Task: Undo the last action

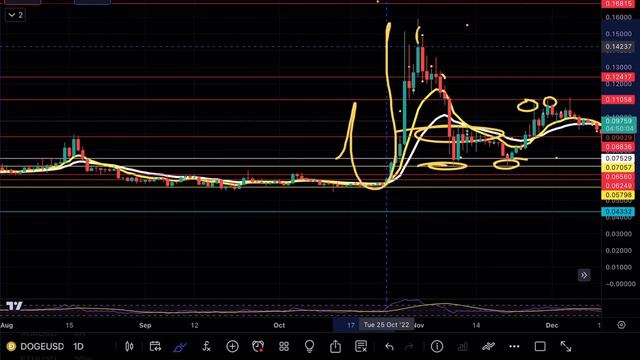Action: tap(389, 347)
